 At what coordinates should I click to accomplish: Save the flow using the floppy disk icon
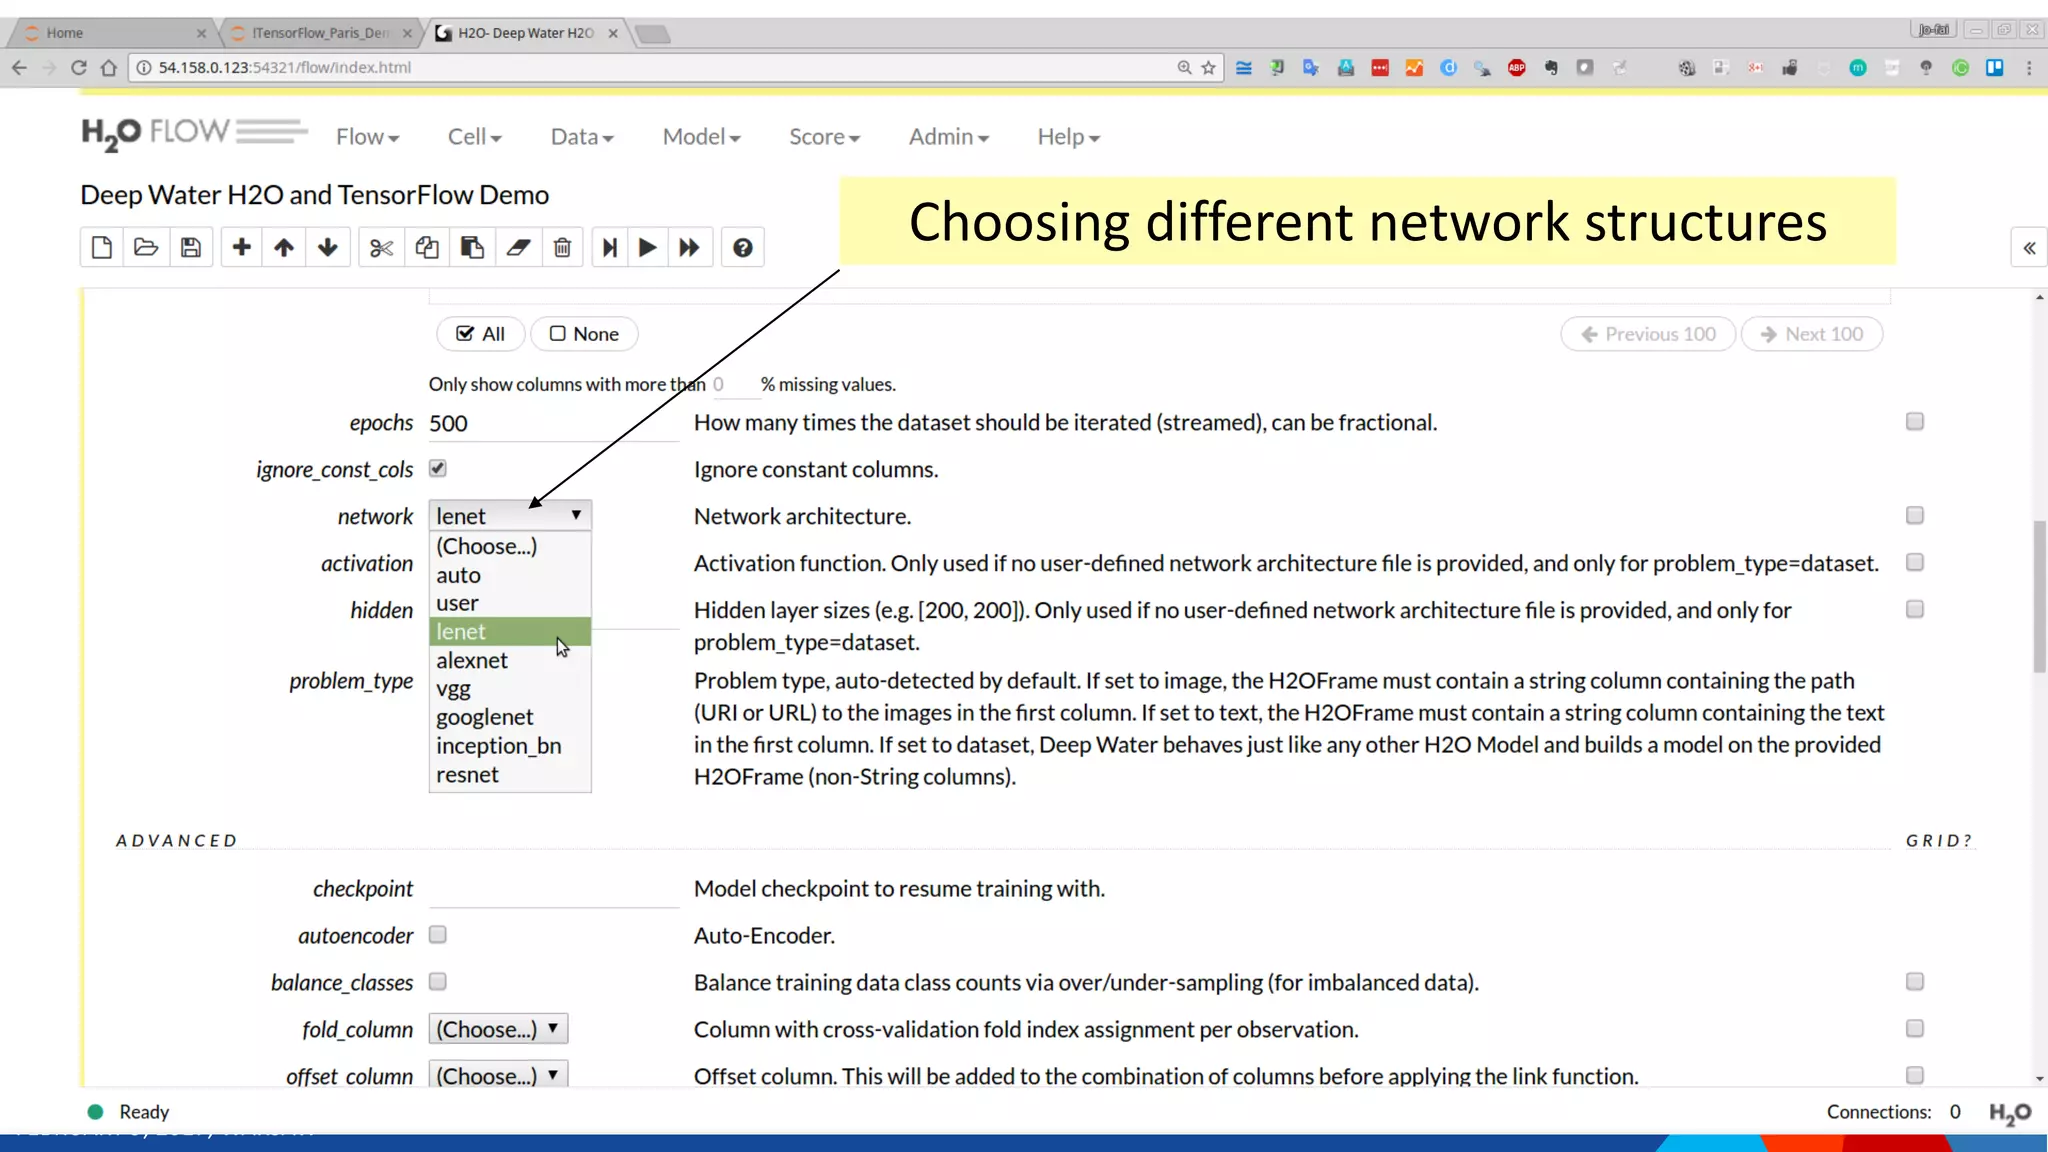(191, 248)
